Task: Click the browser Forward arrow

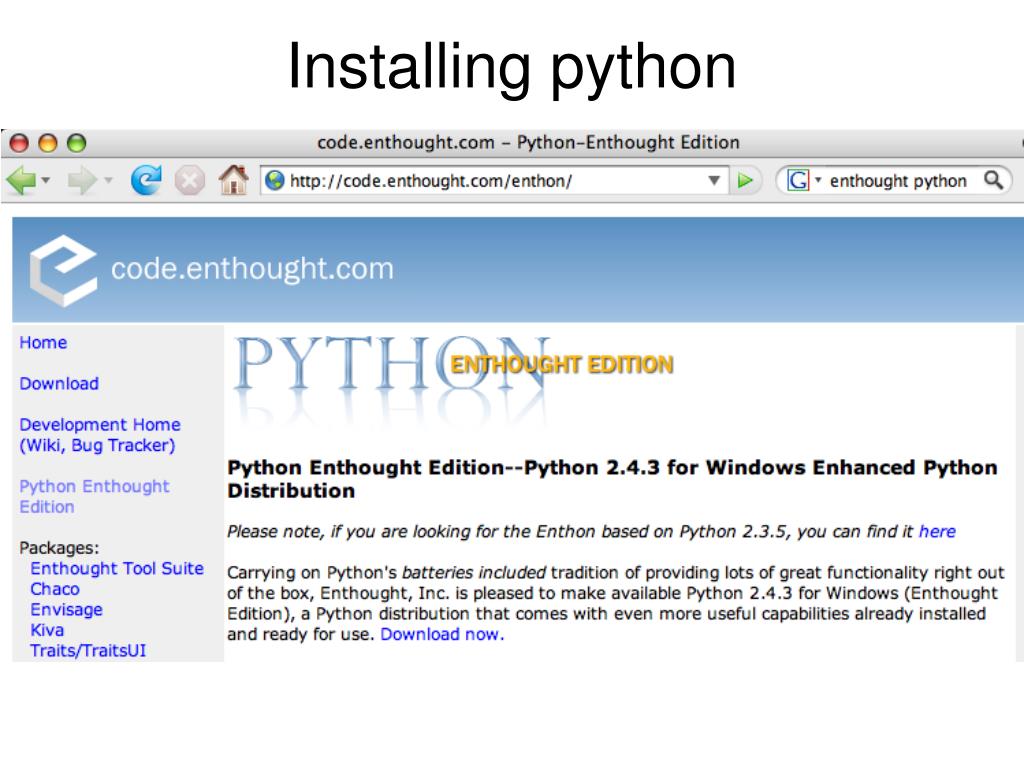Action: [82, 180]
